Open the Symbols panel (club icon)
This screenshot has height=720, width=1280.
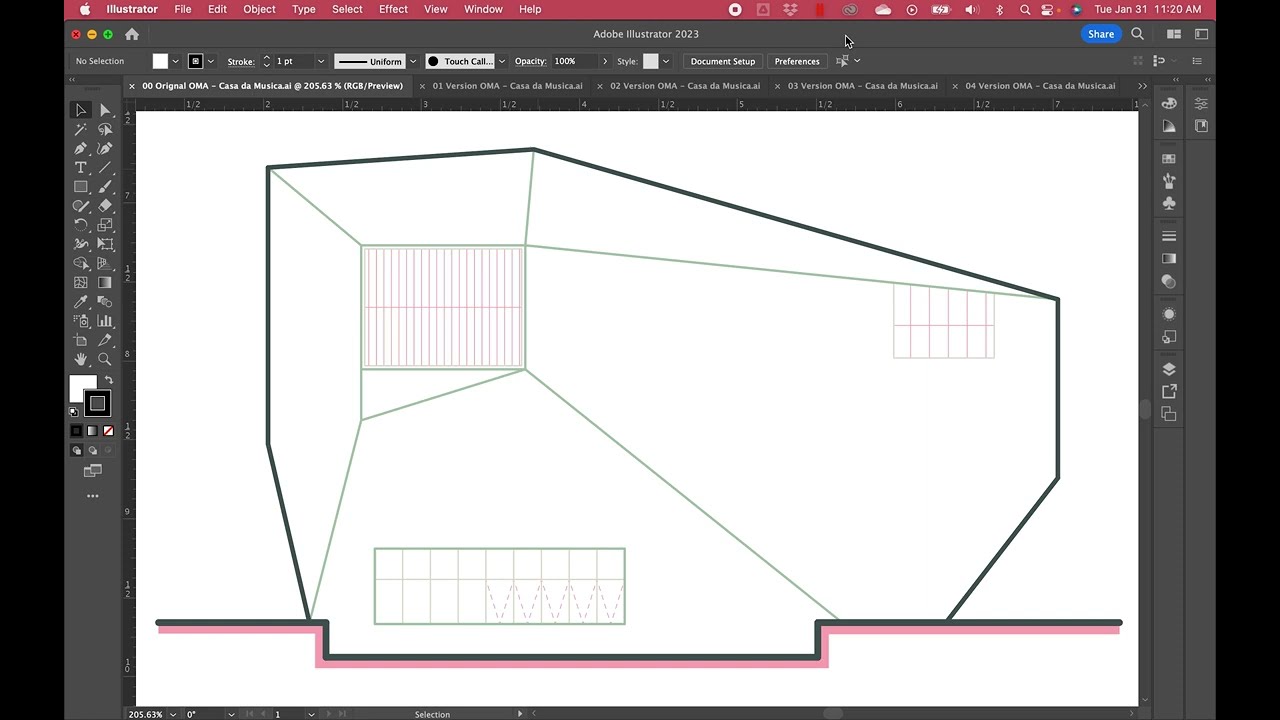click(x=1169, y=203)
